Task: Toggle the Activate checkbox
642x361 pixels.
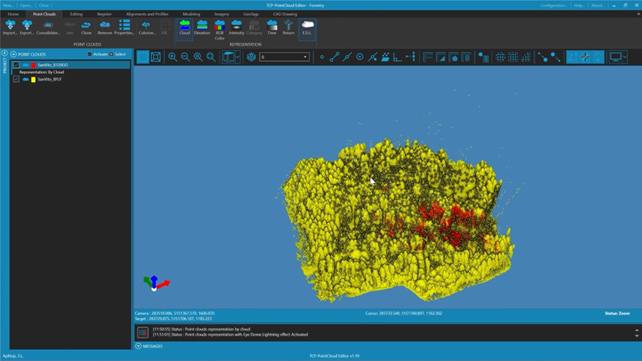Action: click(x=90, y=54)
